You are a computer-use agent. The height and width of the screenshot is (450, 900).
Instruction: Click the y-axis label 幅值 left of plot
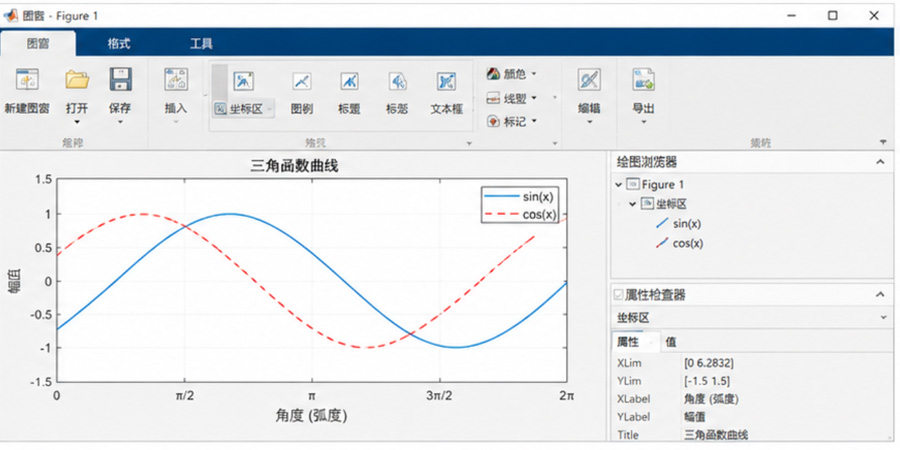click(15, 281)
